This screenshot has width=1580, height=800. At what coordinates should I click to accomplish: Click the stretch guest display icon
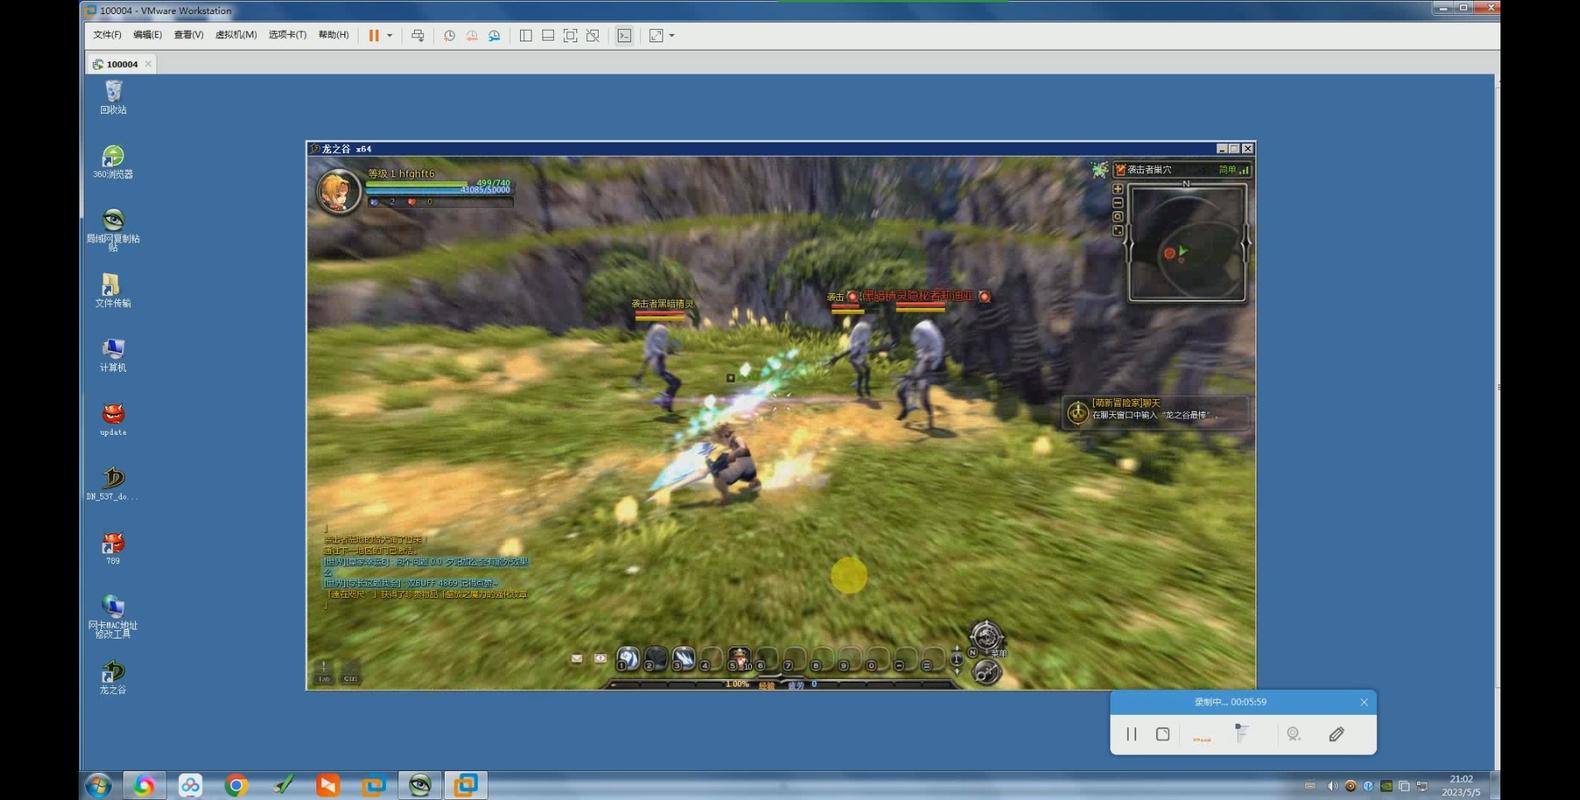[x=656, y=35]
